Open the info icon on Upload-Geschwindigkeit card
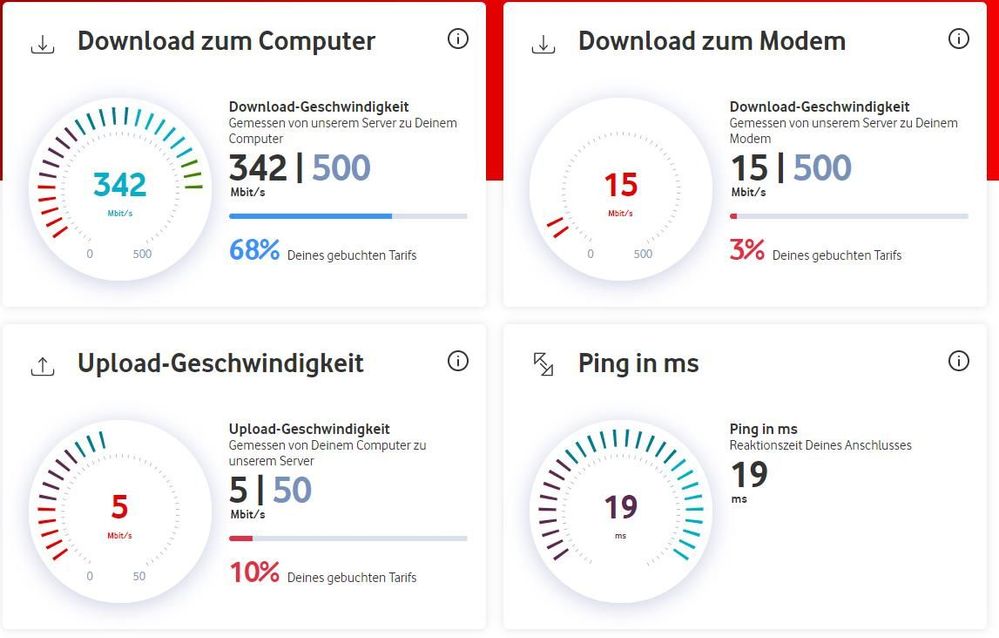Image resolution: width=999 pixels, height=638 pixels. [458, 361]
